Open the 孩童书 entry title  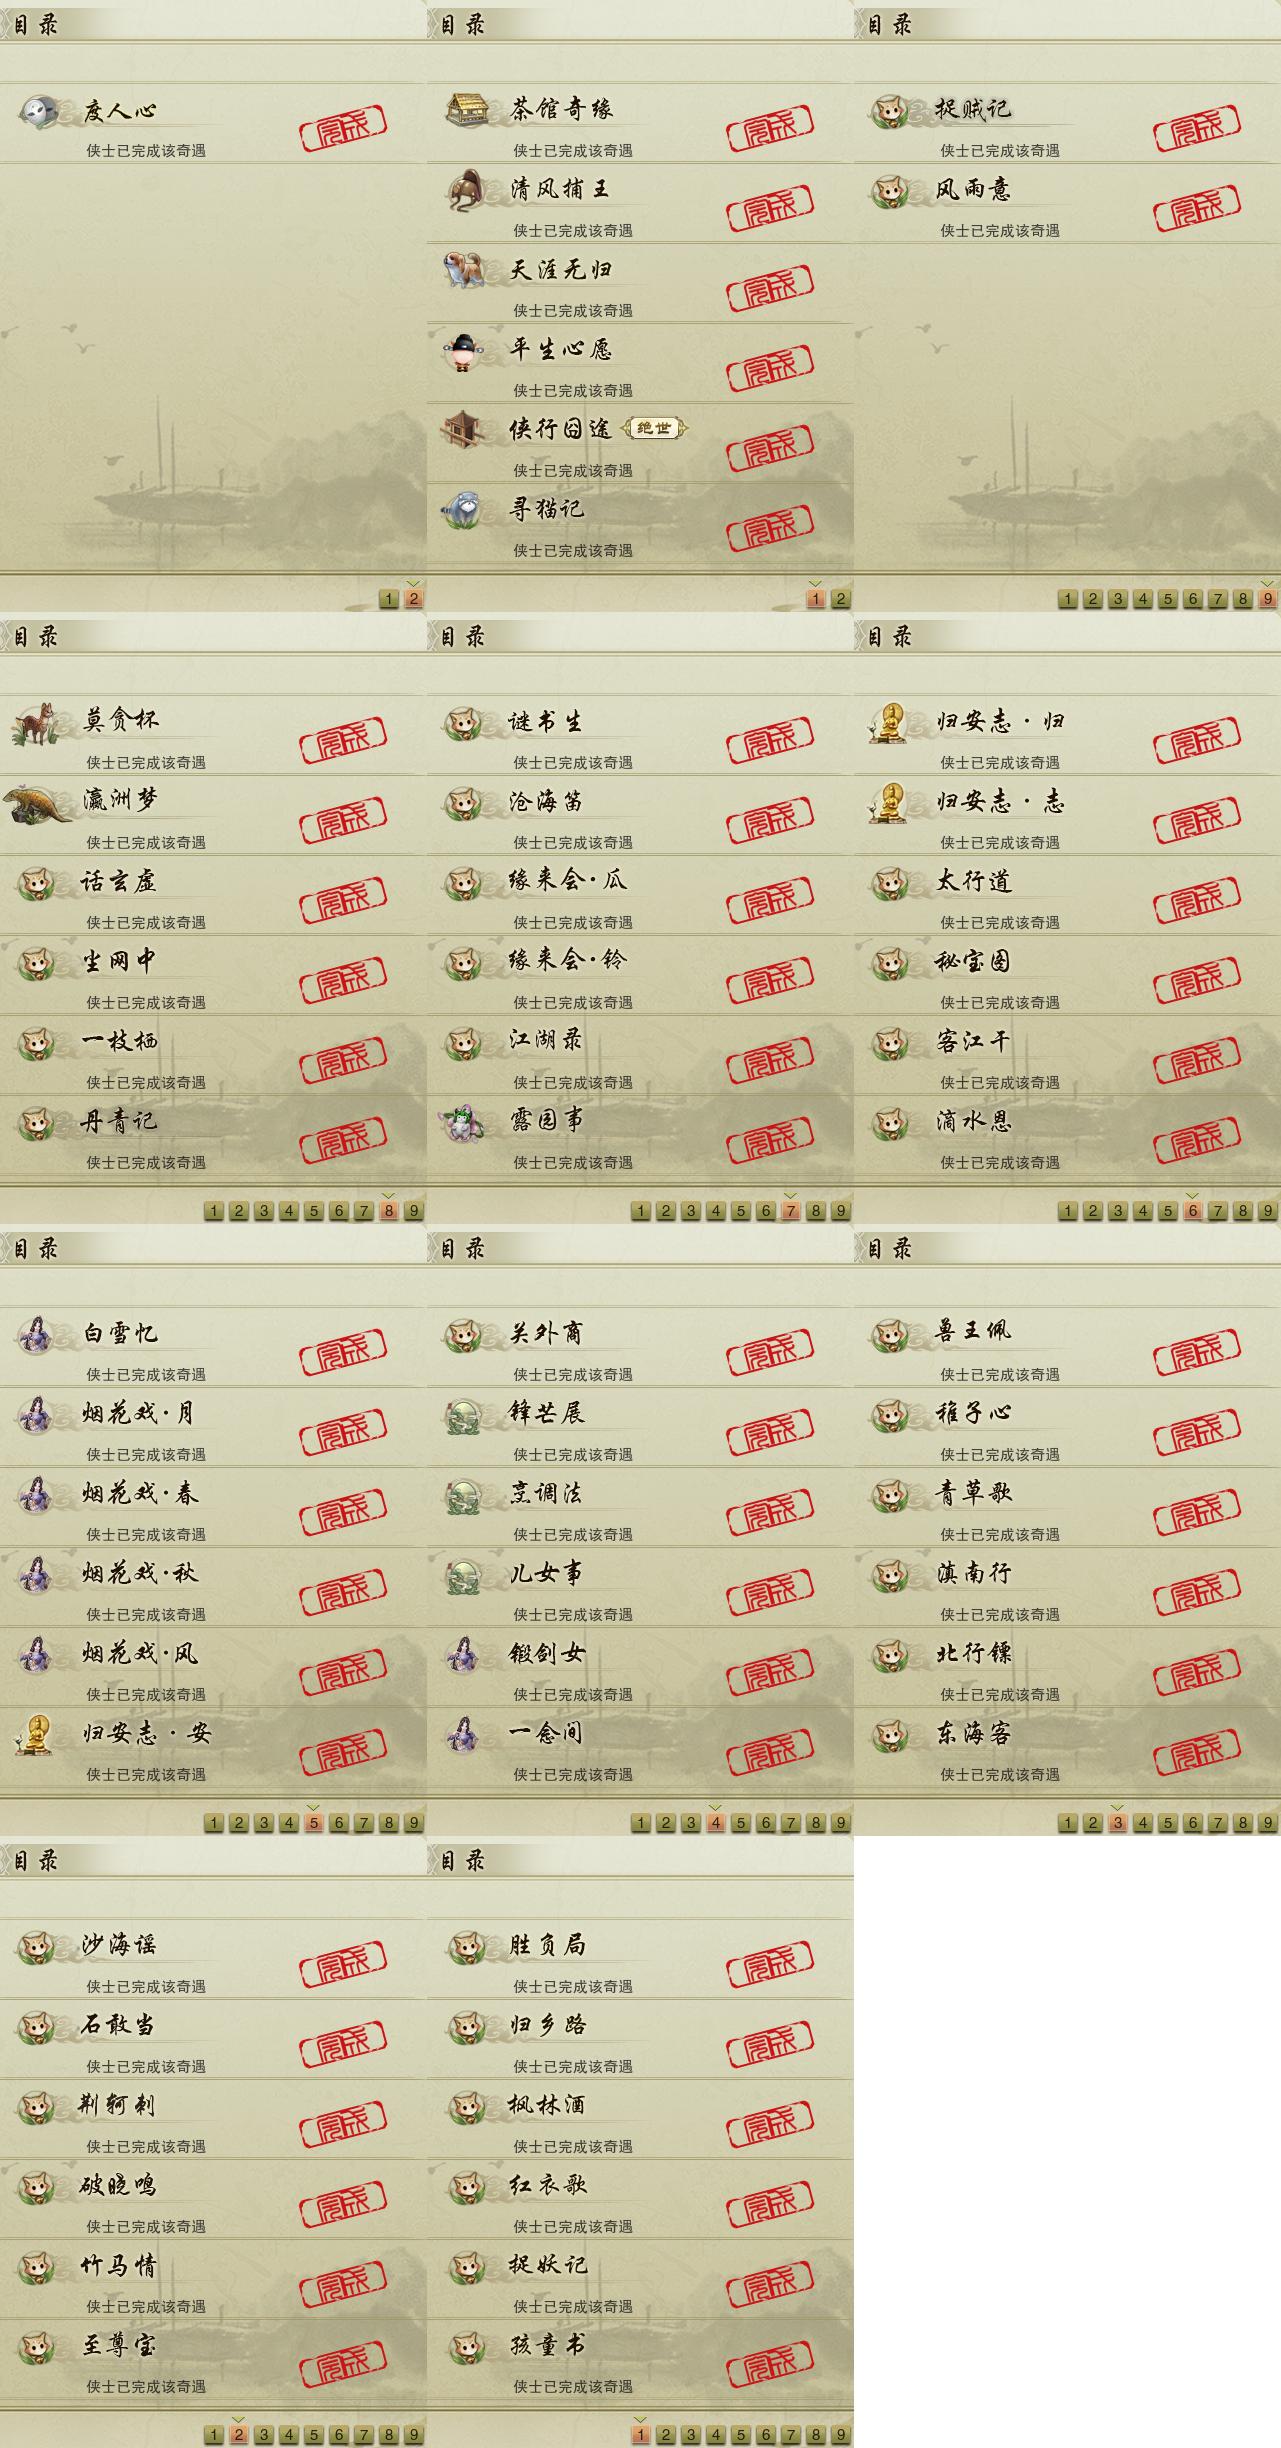(547, 2345)
